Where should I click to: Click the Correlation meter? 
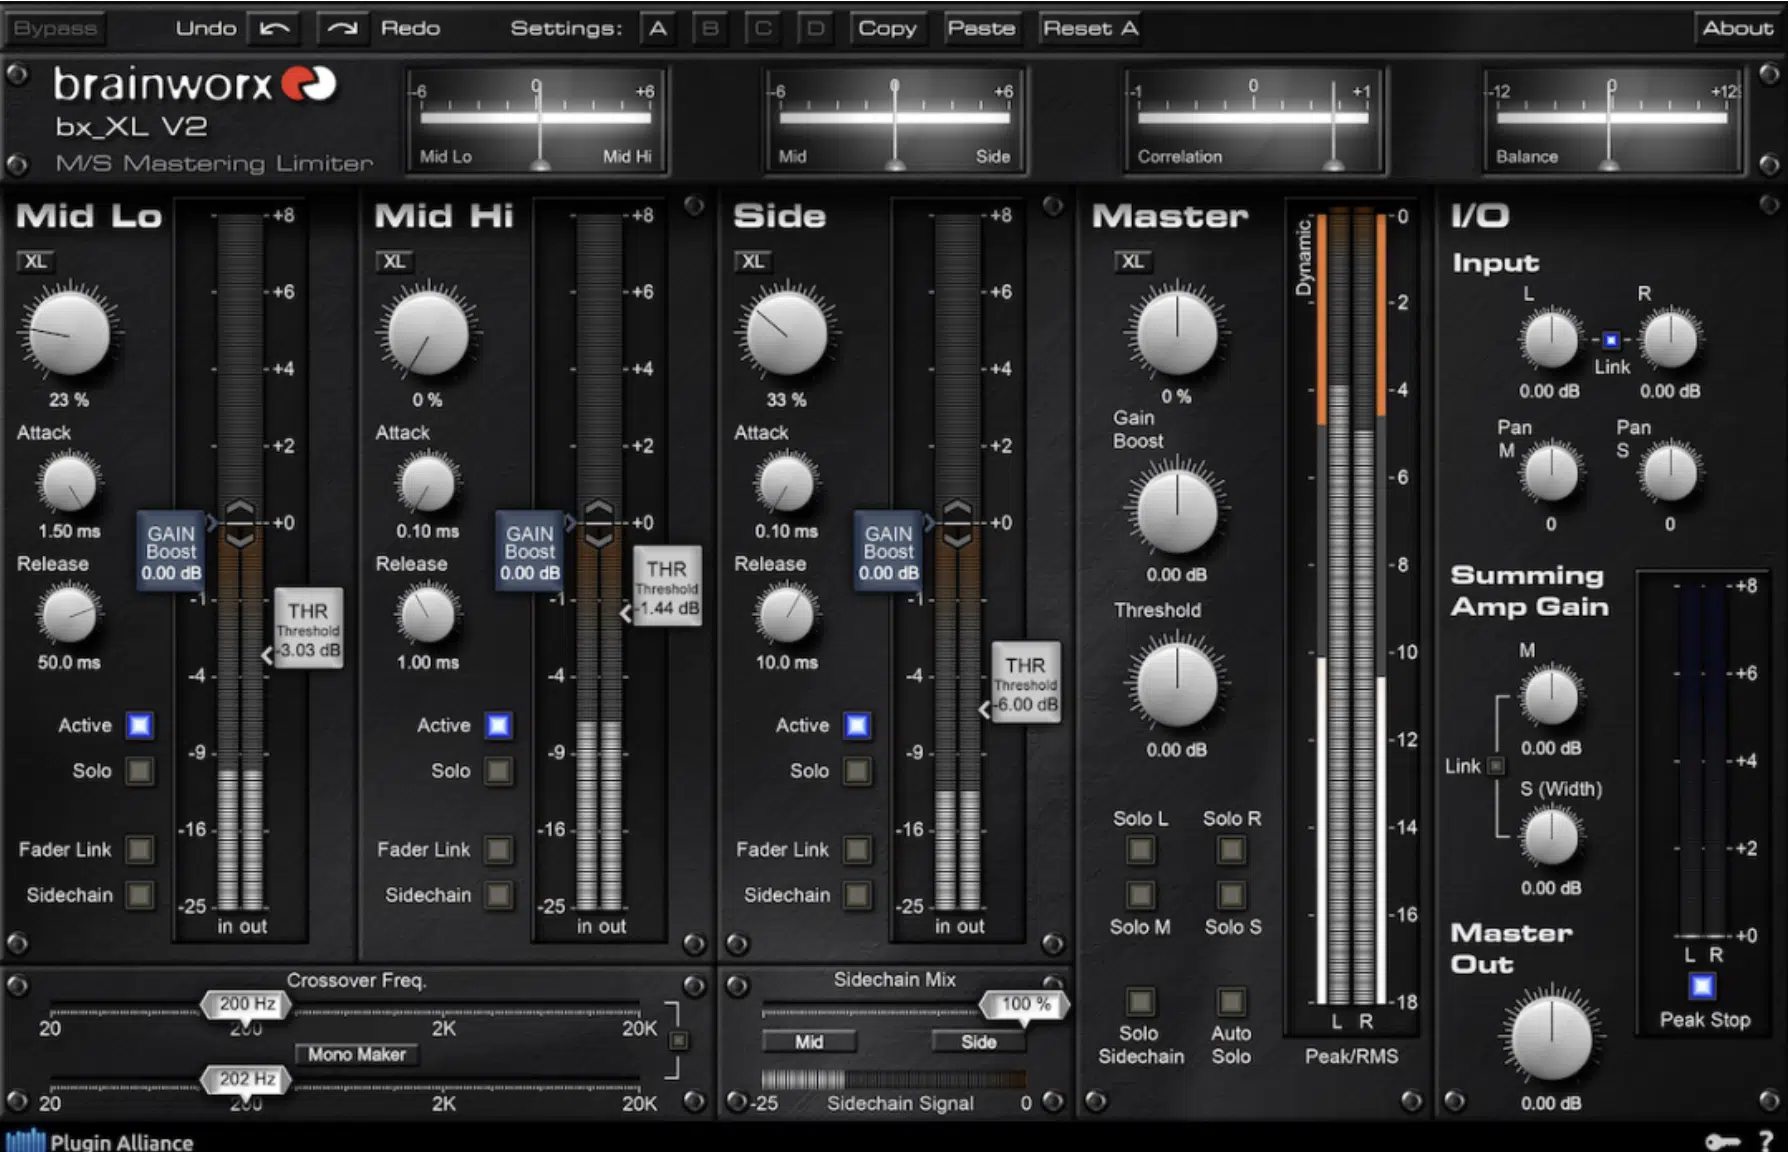pyautogui.click(x=1253, y=121)
